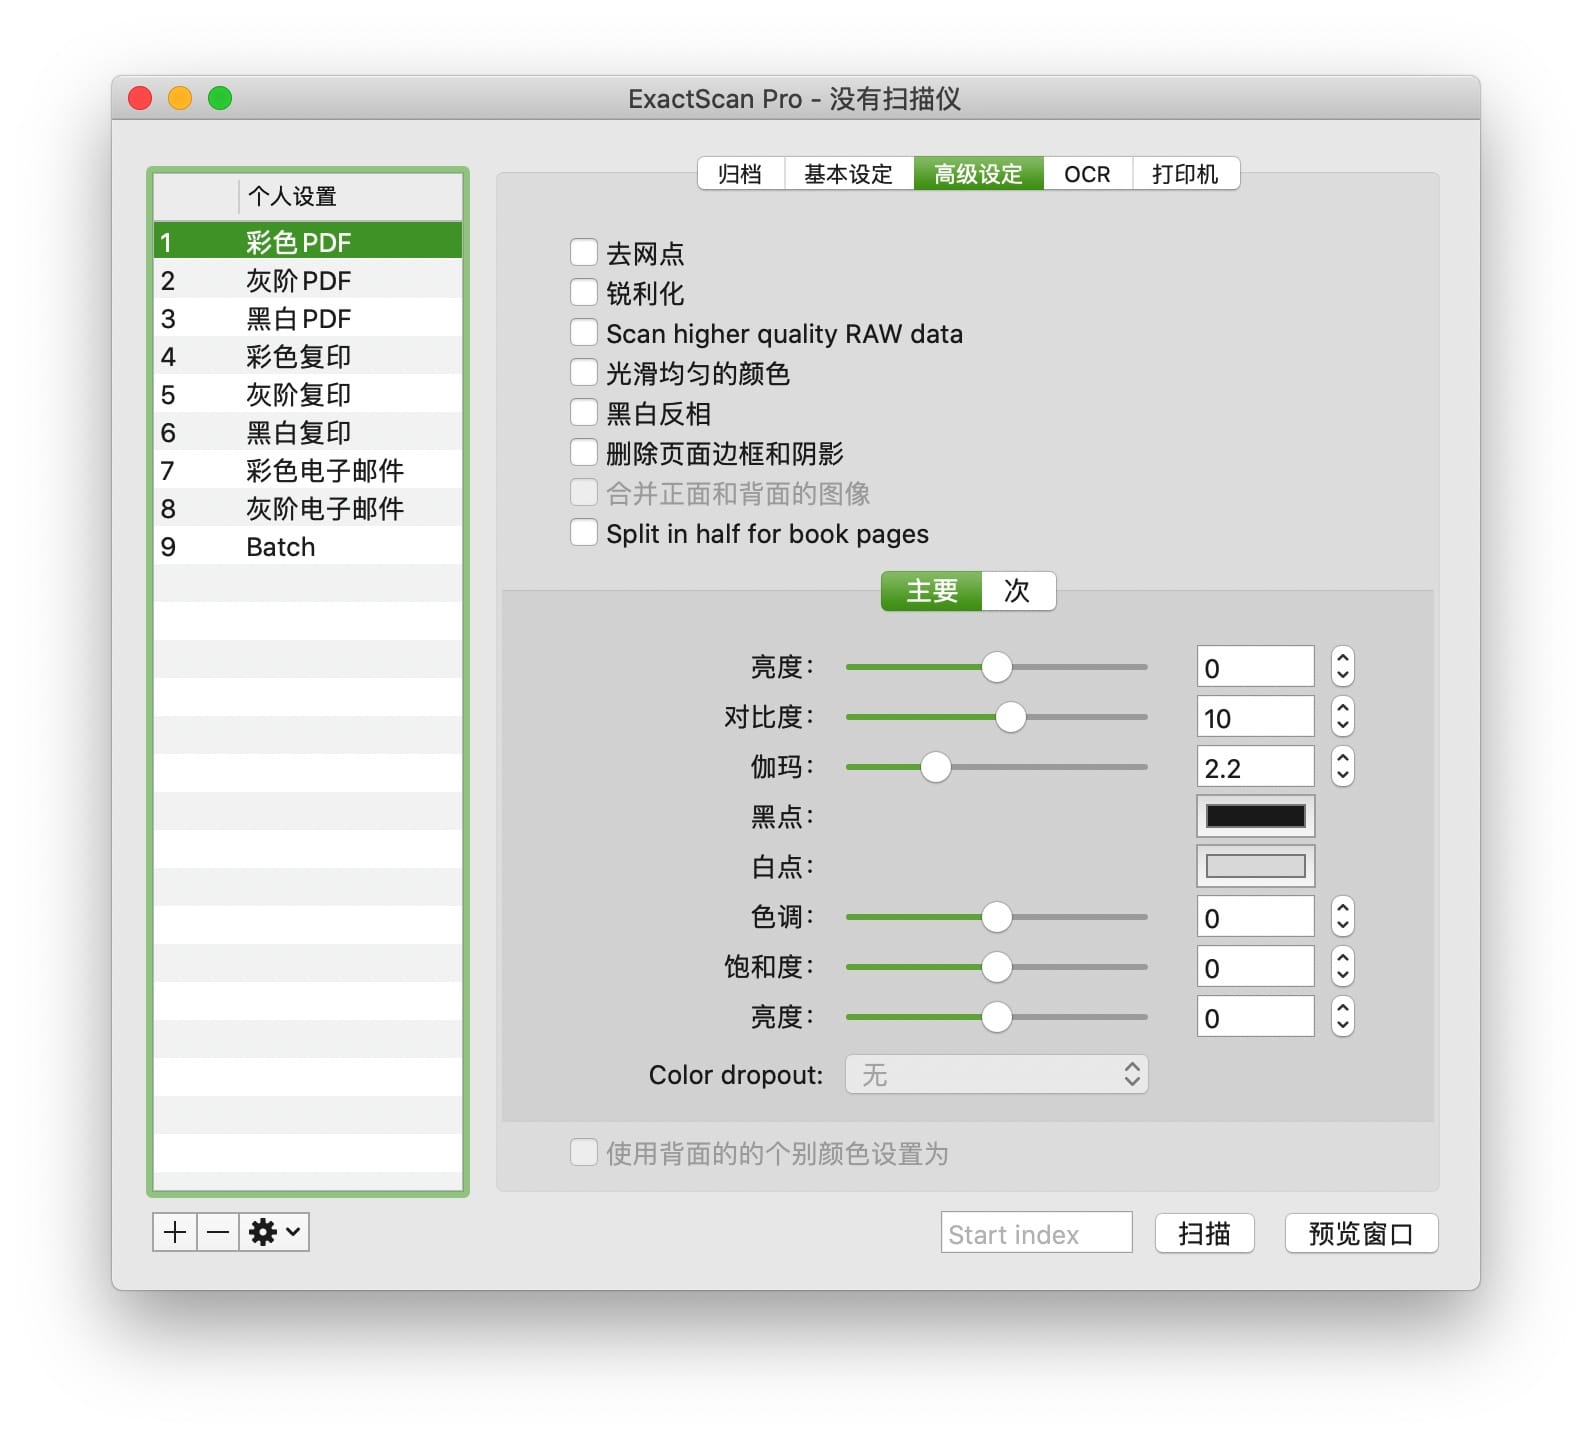Click the 黑点 black color swatch
1592x1438 pixels.
1255,816
